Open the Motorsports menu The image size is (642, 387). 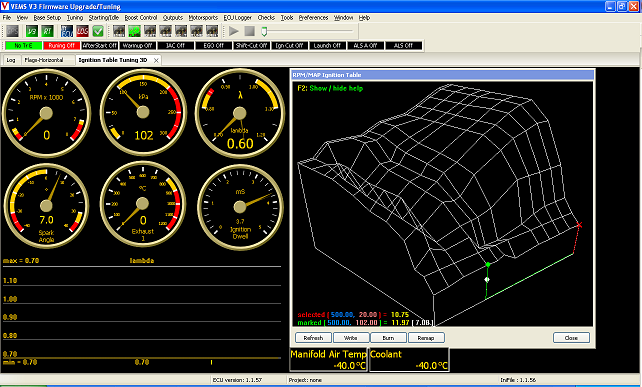click(x=203, y=18)
